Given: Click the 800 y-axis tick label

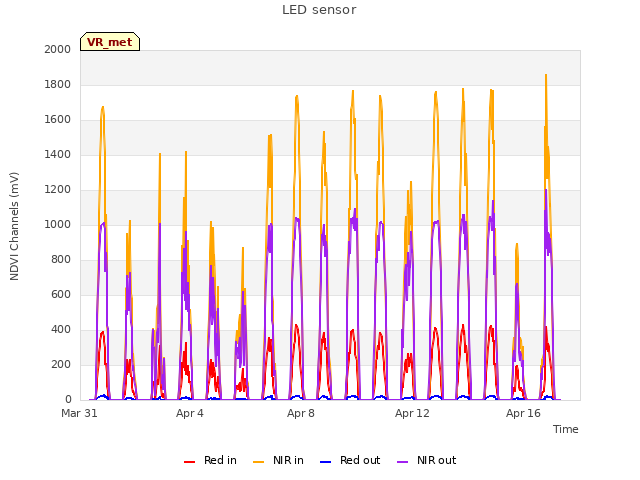Looking at the screenshot, I should point(61,260).
